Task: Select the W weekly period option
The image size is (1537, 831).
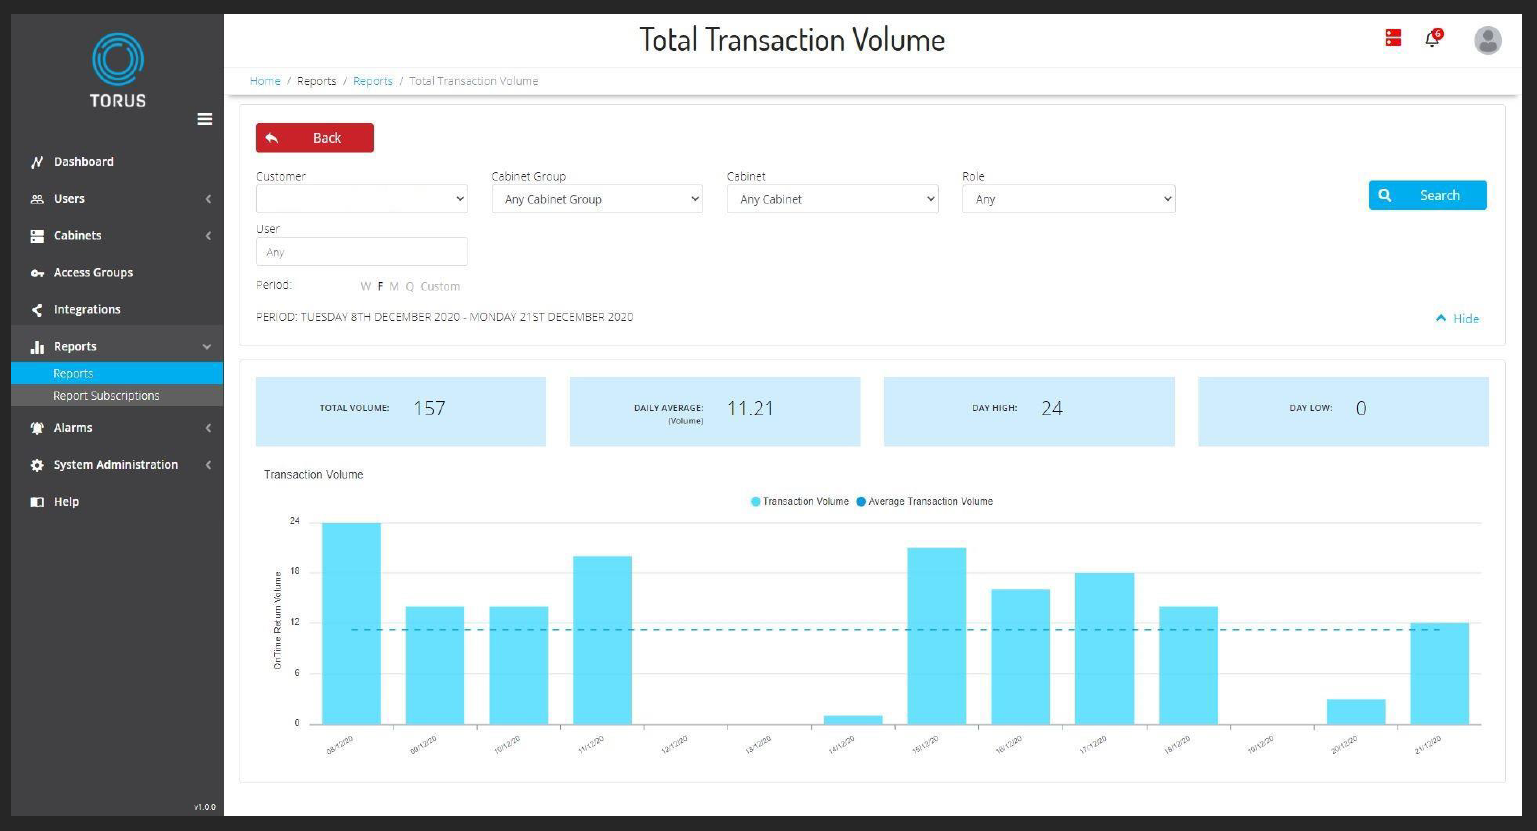Action: coord(365,287)
